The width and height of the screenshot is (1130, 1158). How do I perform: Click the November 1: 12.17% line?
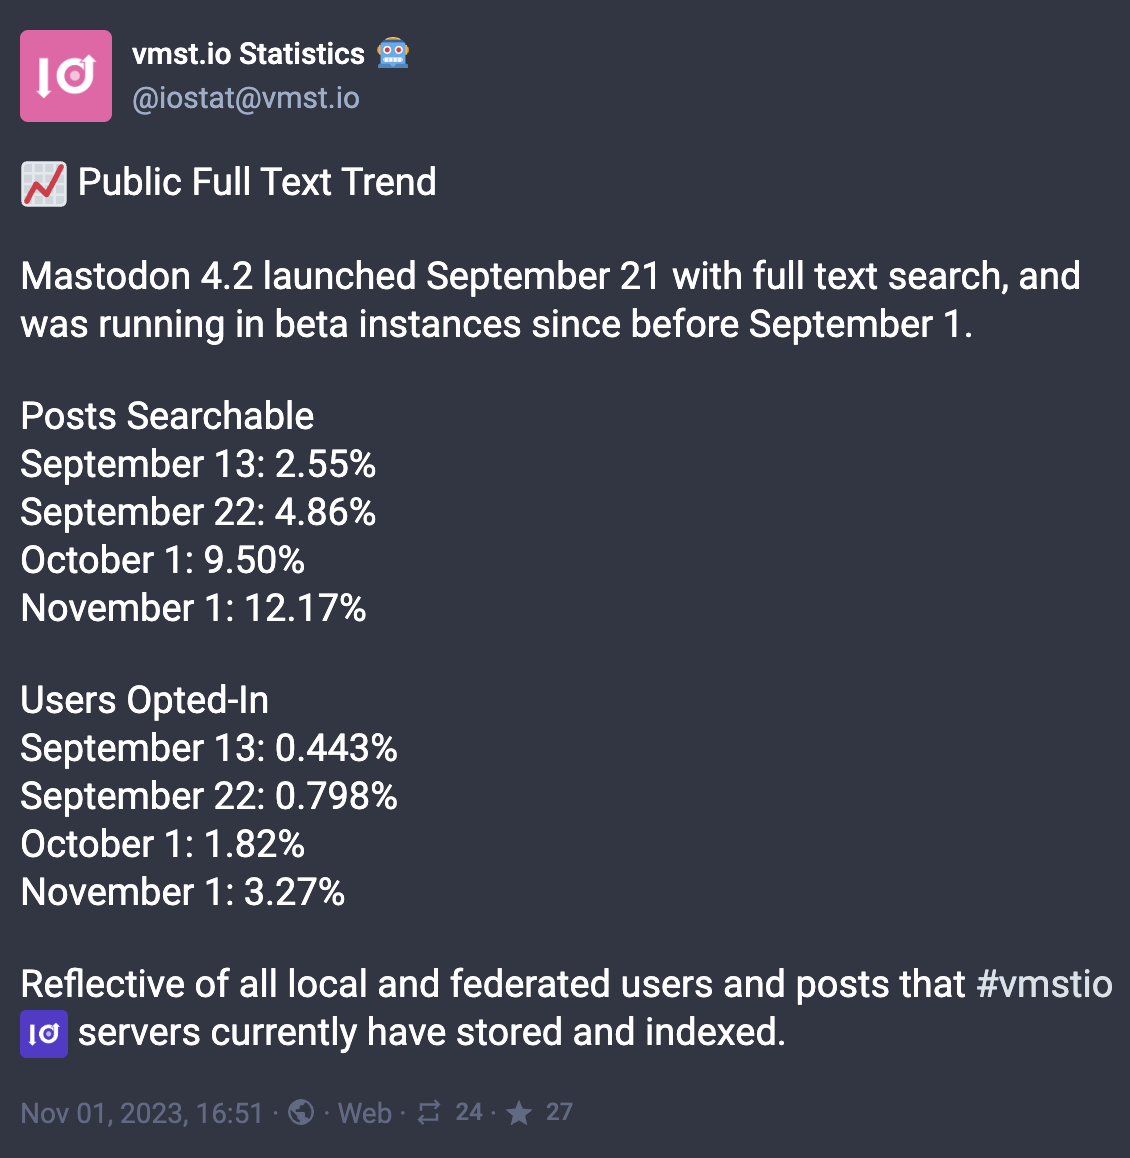(x=194, y=609)
